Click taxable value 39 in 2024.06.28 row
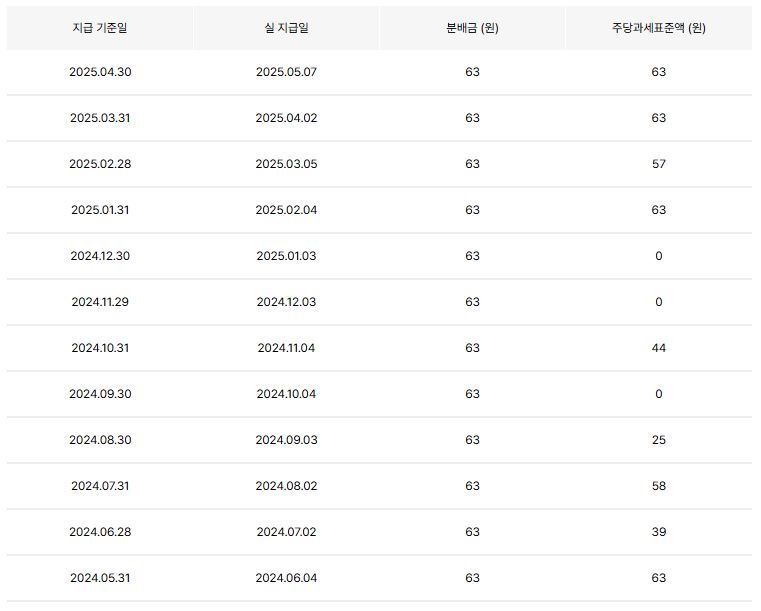This screenshot has width=761, height=611. pos(659,532)
